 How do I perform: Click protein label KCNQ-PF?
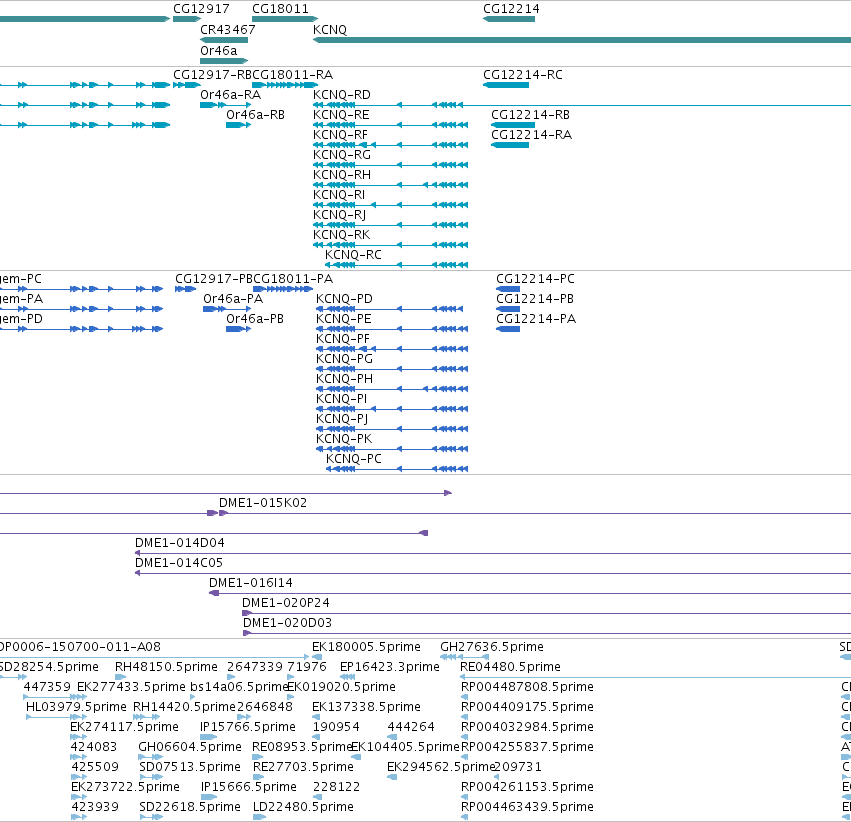point(343,339)
